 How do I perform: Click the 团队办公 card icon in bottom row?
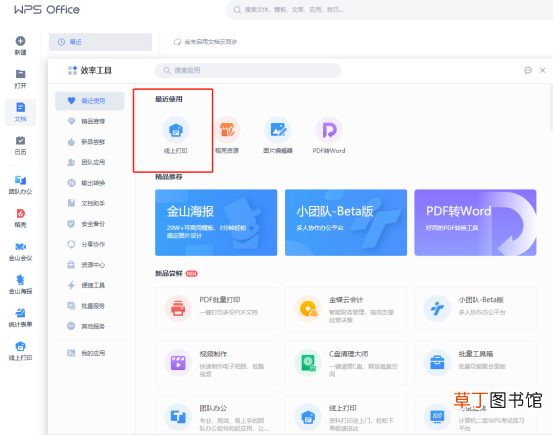click(x=178, y=417)
